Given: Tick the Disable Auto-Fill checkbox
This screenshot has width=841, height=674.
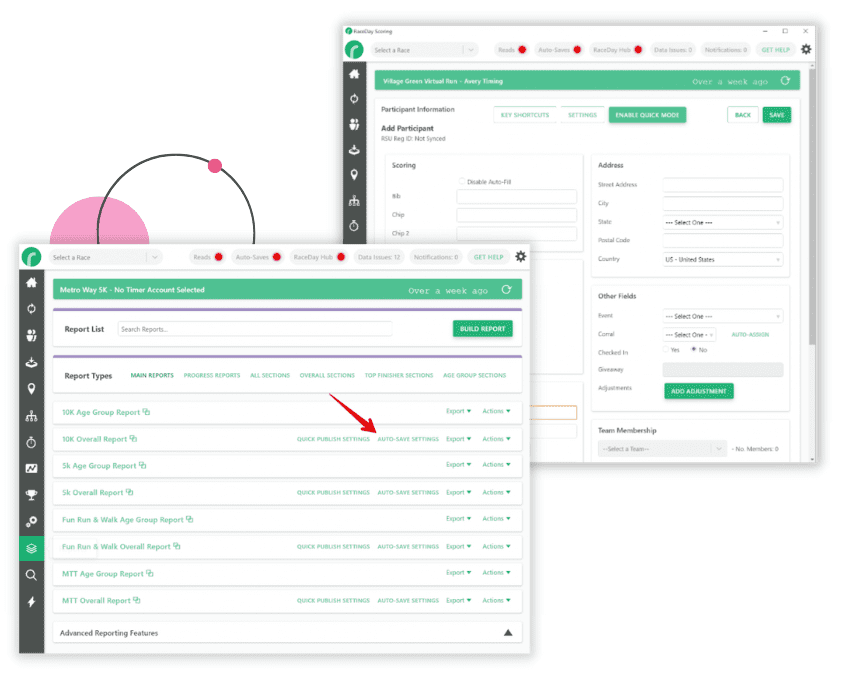Looking at the screenshot, I should 462,181.
